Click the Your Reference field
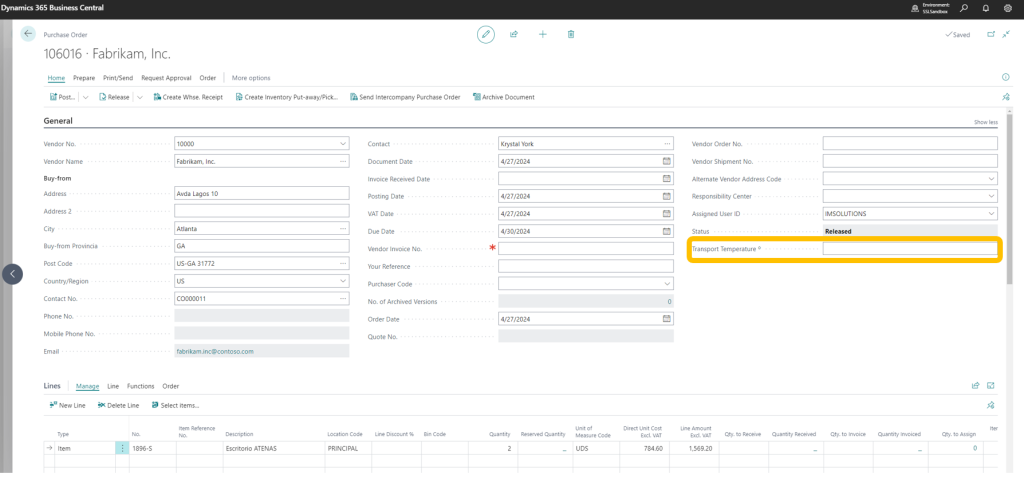 [586, 266]
